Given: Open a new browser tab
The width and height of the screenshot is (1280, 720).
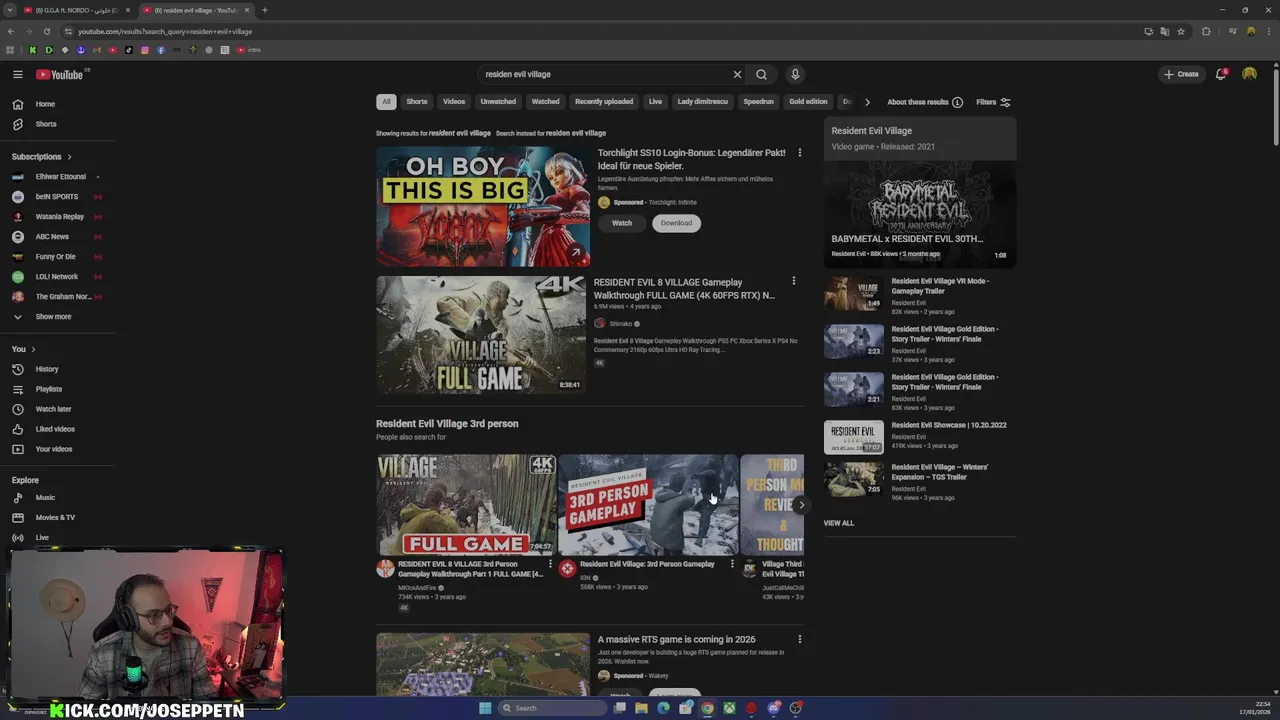Looking at the screenshot, I should click(264, 10).
